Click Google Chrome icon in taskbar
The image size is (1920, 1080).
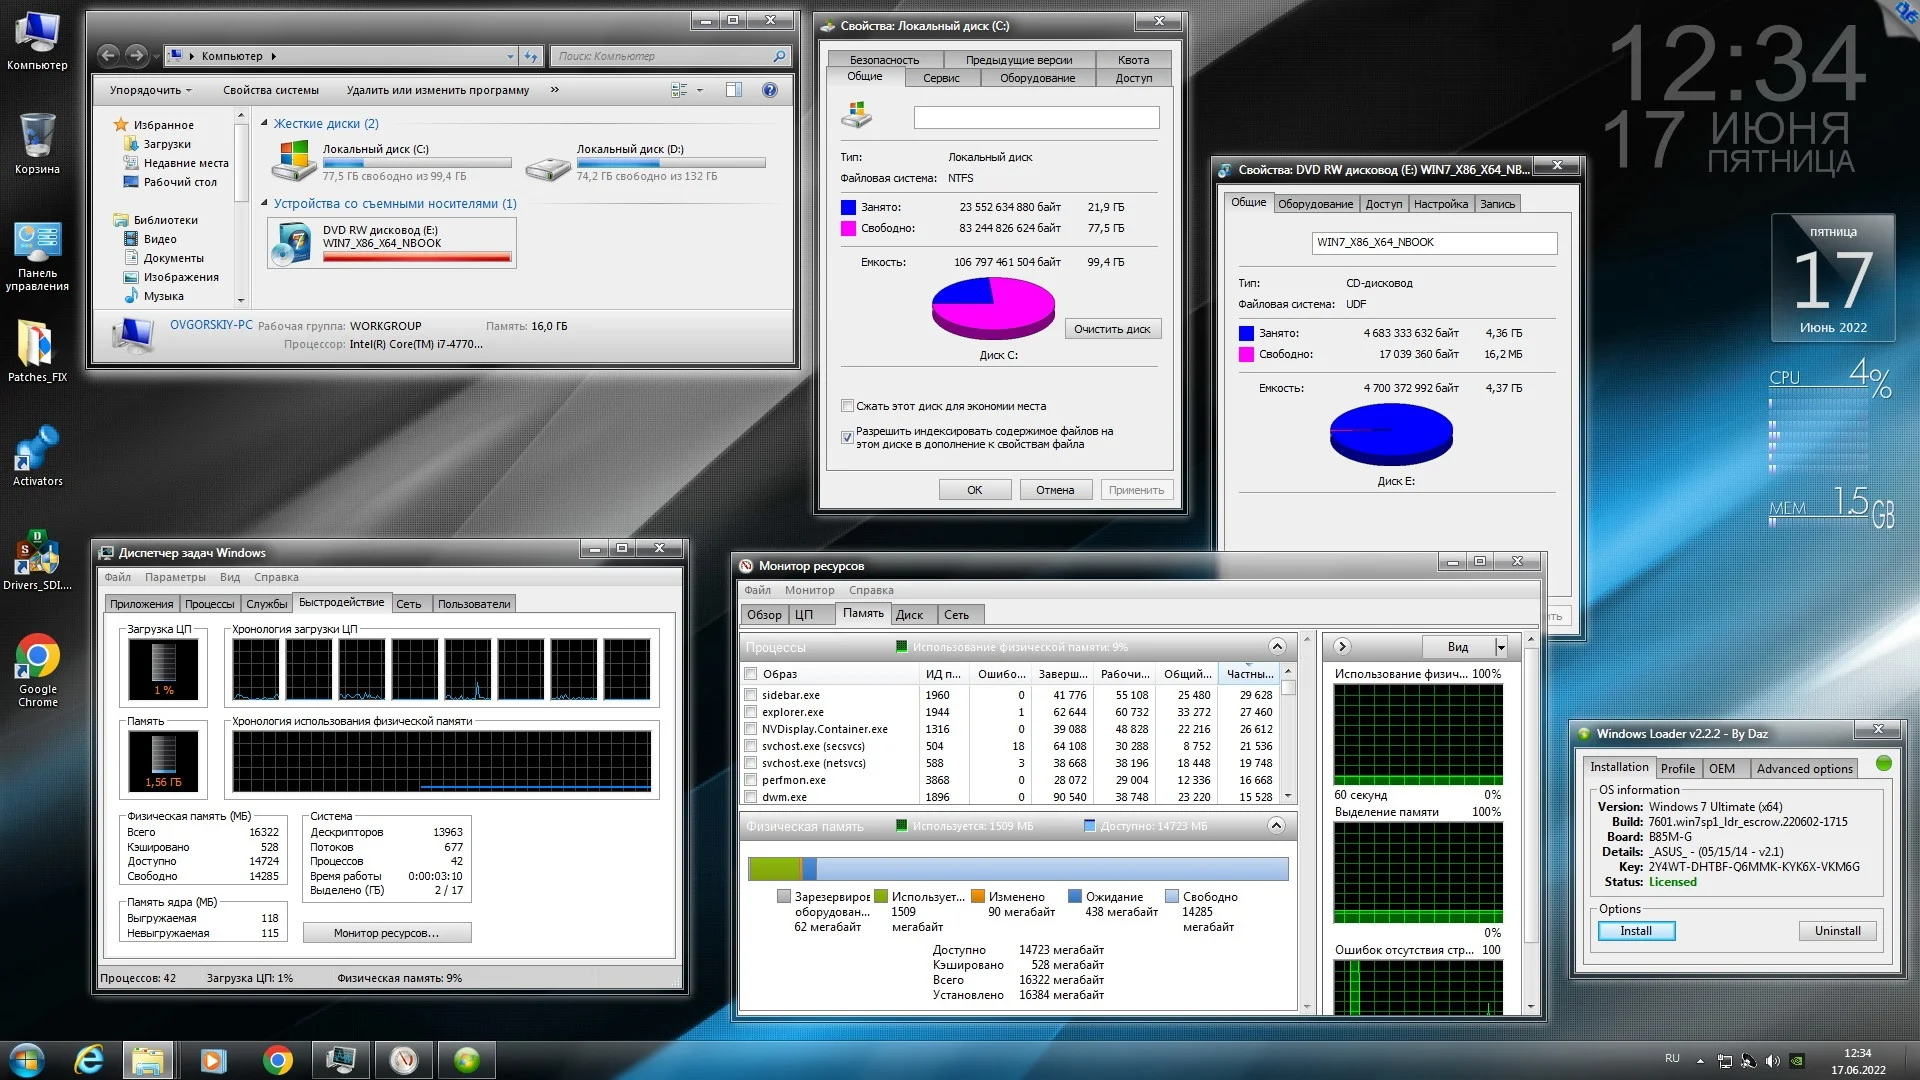coord(277,1060)
